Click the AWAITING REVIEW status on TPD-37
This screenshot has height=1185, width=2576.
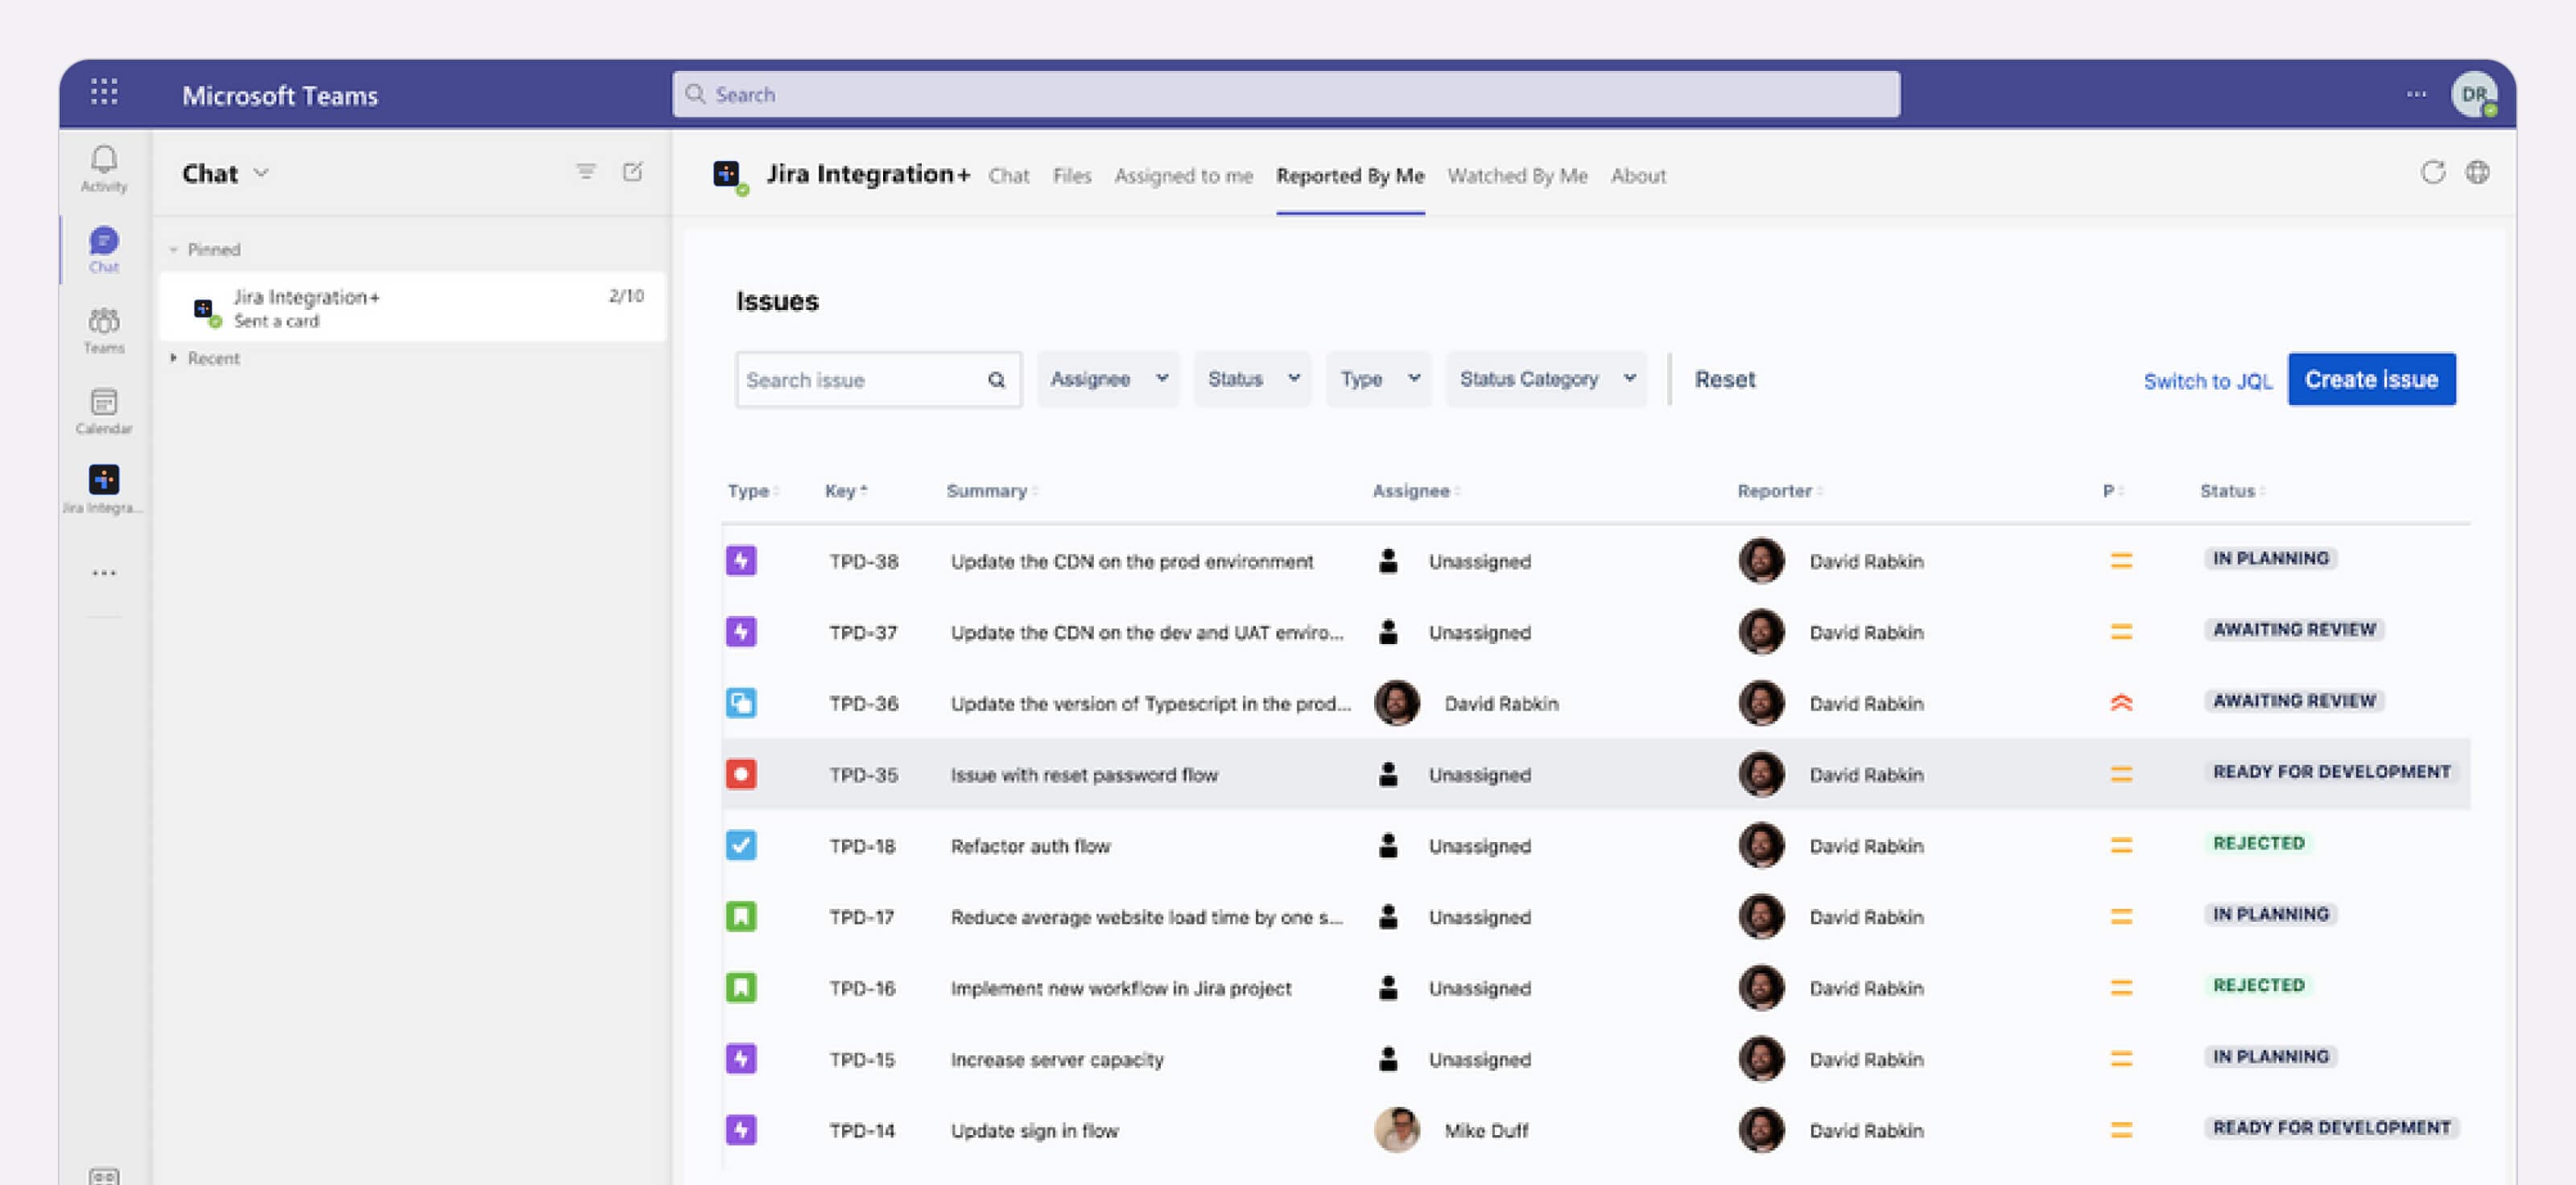tap(2294, 630)
